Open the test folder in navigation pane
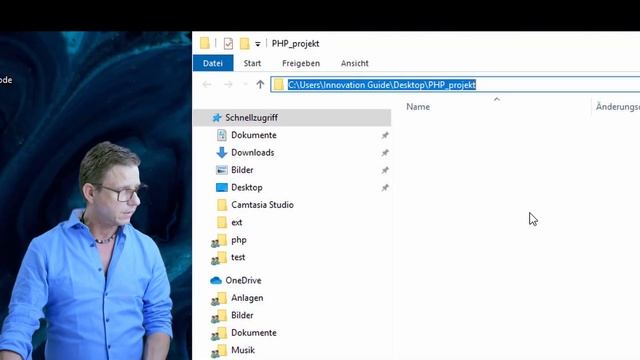Viewport: 640px width, 360px height. click(238, 257)
